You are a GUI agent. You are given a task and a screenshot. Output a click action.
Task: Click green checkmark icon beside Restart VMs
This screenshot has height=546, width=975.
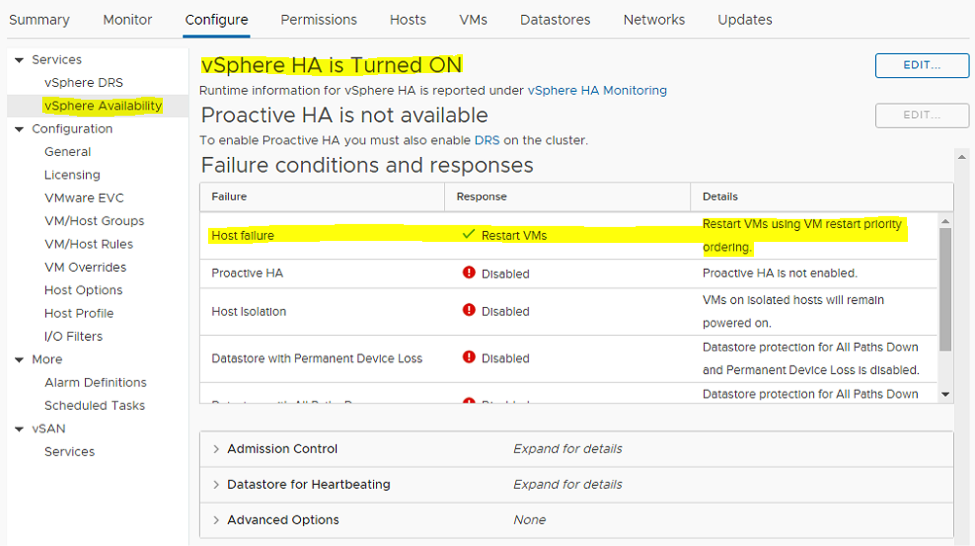click(x=468, y=235)
